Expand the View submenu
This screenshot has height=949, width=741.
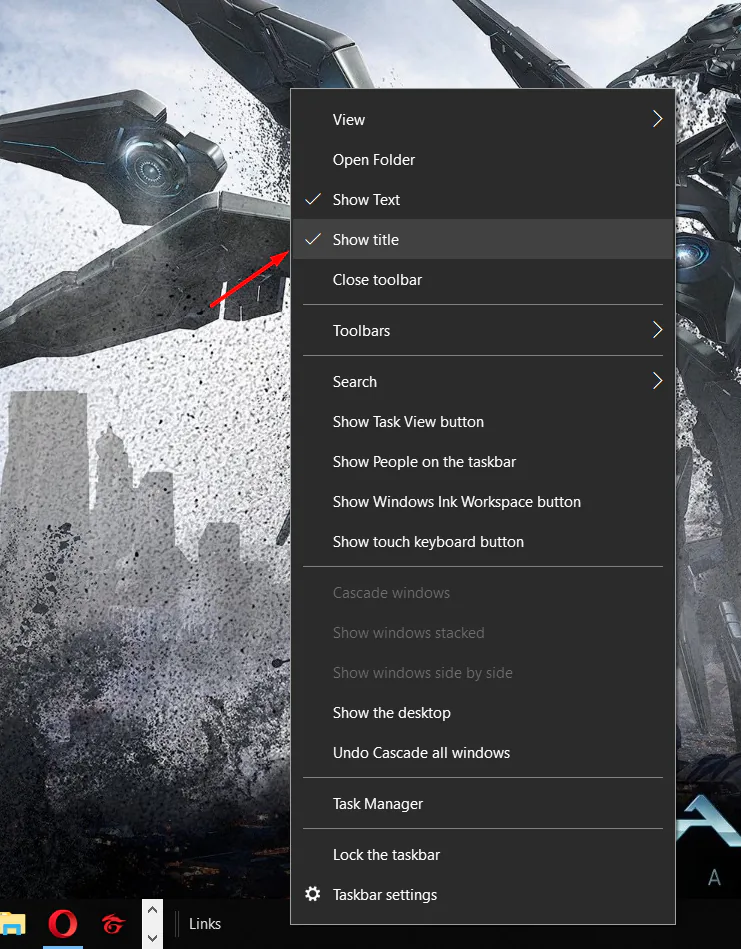(x=483, y=119)
